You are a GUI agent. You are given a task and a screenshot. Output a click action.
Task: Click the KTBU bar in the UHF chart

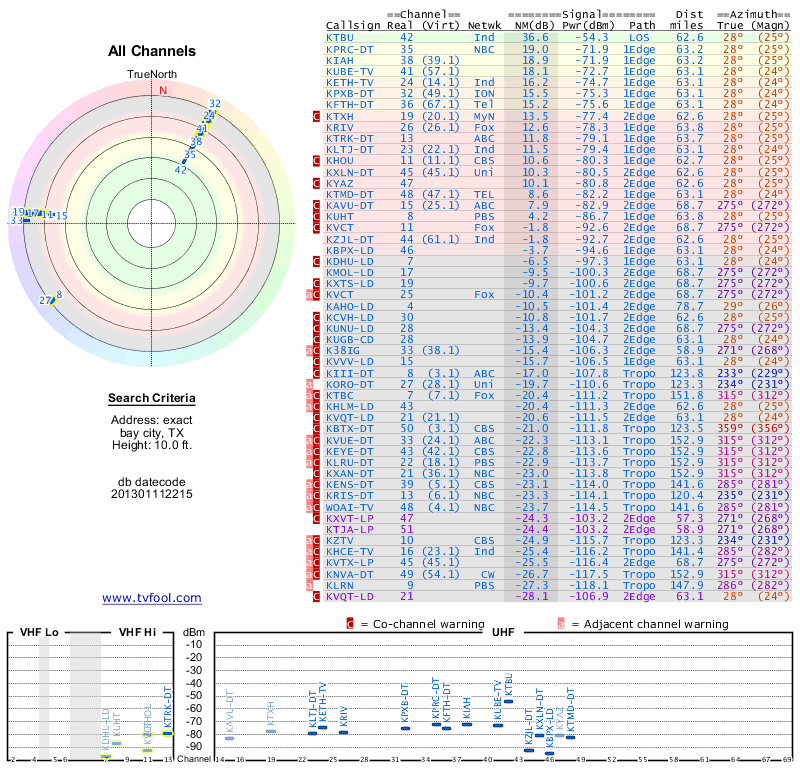click(x=508, y=701)
